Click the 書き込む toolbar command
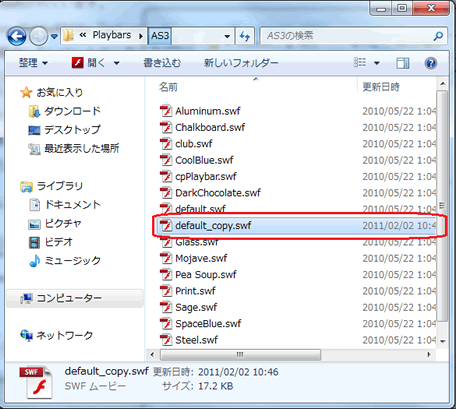This screenshot has height=409, width=456. [162, 63]
